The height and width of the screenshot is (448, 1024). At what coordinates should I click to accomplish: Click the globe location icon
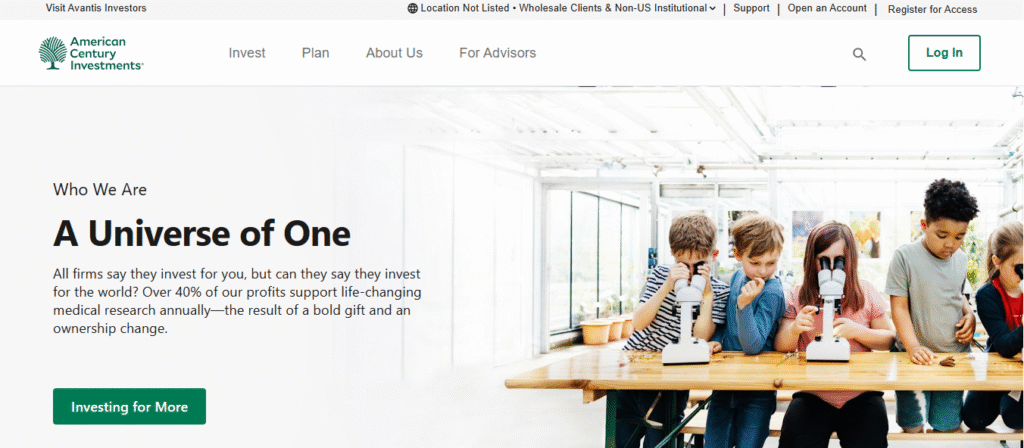[x=413, y=8]
